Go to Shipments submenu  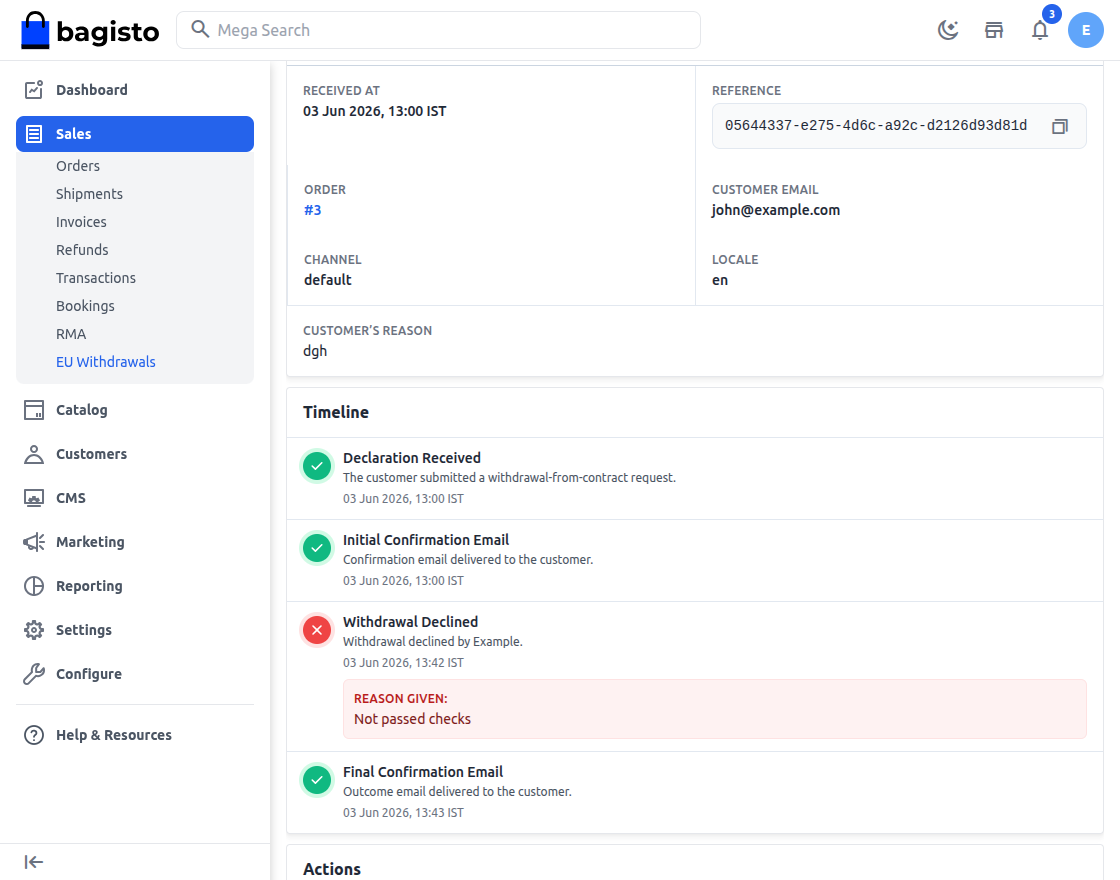tap(89, 194)
